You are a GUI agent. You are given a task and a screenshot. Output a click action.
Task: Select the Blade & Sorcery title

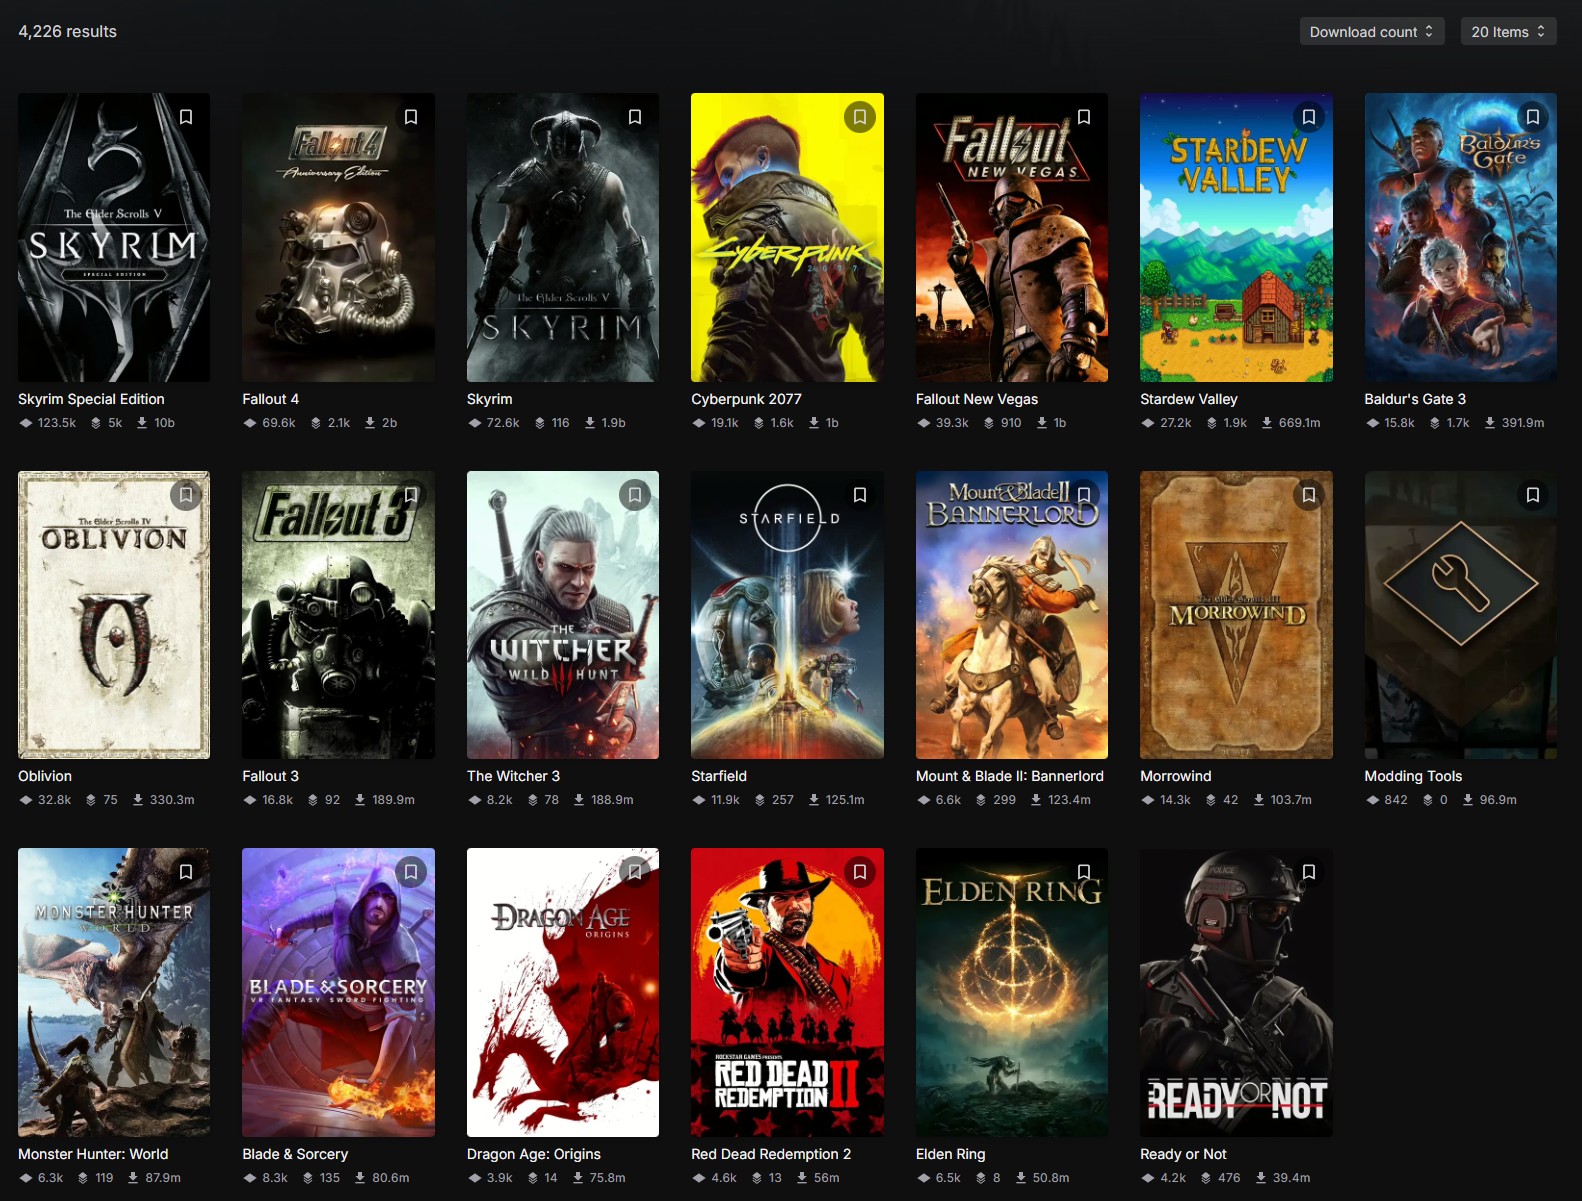point(295,1154)
